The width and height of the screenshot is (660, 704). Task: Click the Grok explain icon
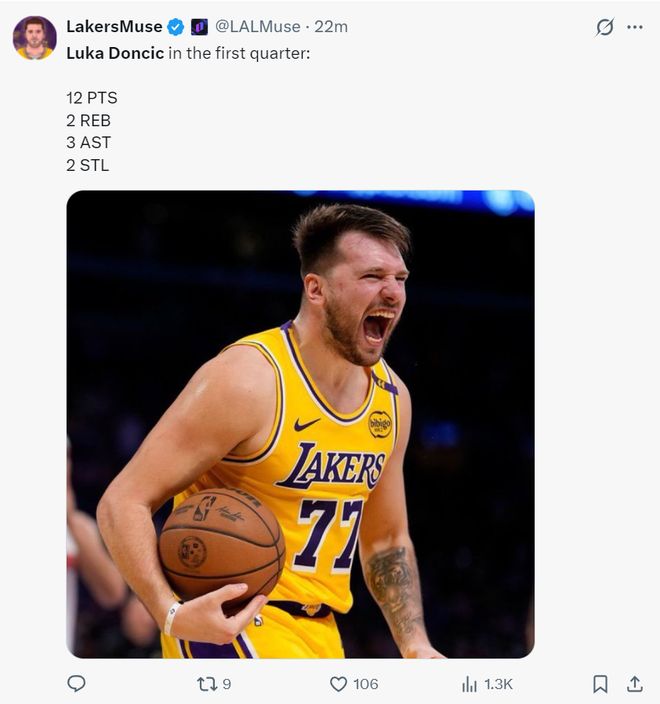[x=604, y=27]
